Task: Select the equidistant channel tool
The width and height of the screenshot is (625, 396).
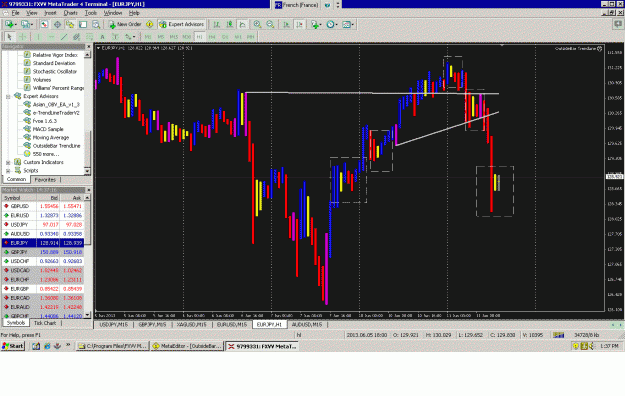Action: 77,37
